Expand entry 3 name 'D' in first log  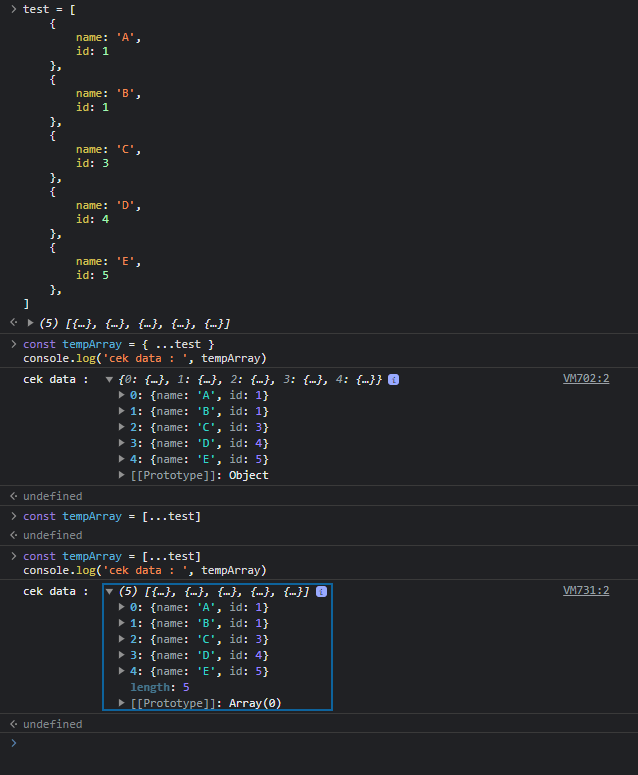pos(122,443)
